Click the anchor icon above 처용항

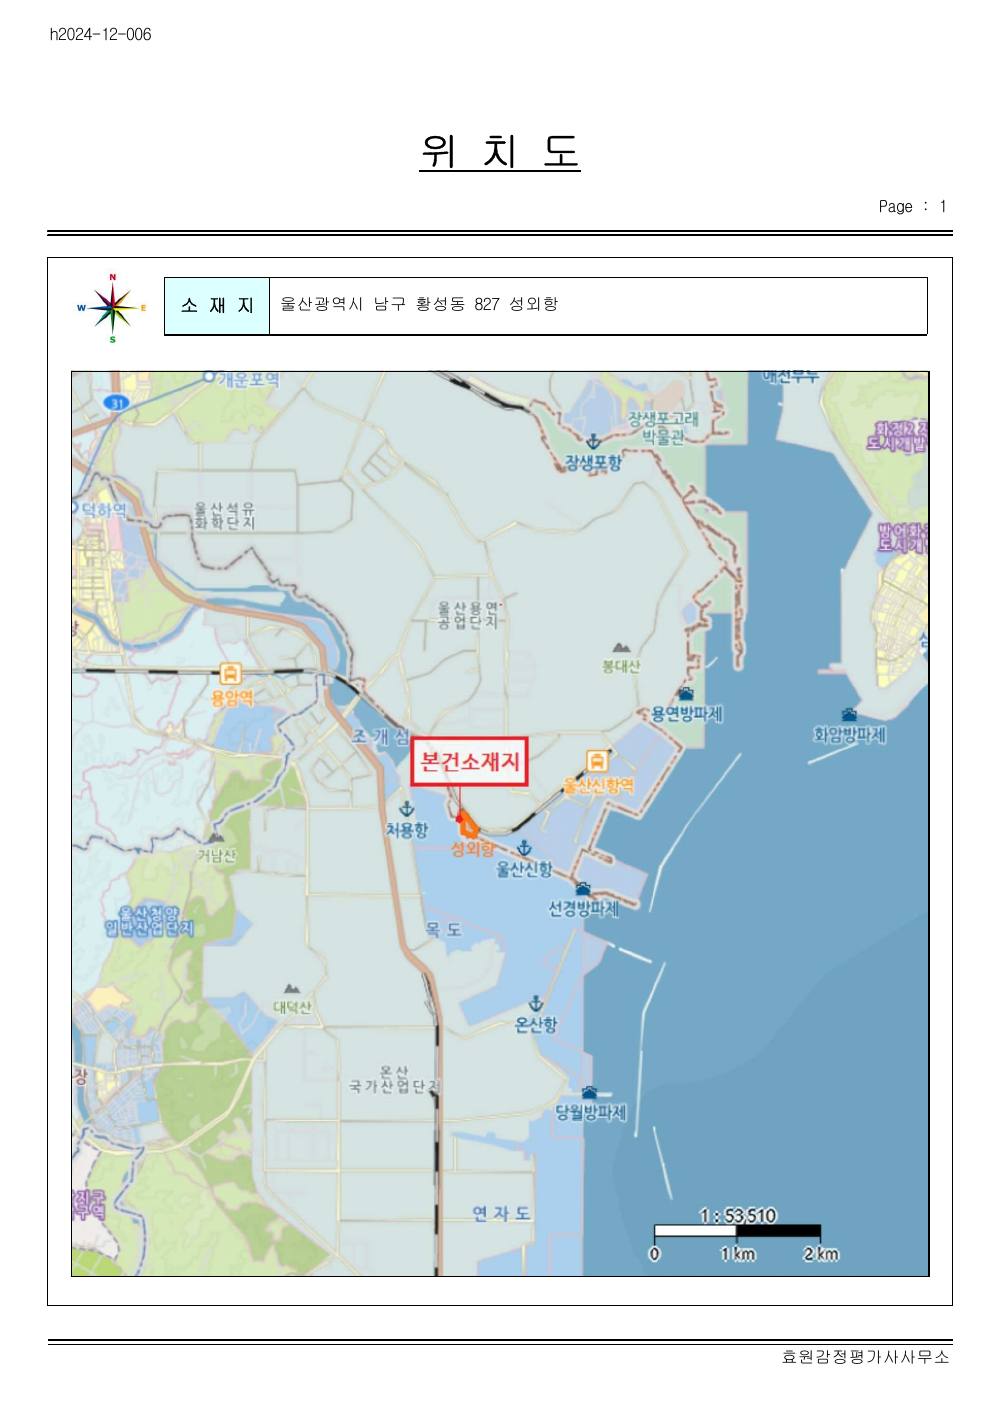coord(406,809)
